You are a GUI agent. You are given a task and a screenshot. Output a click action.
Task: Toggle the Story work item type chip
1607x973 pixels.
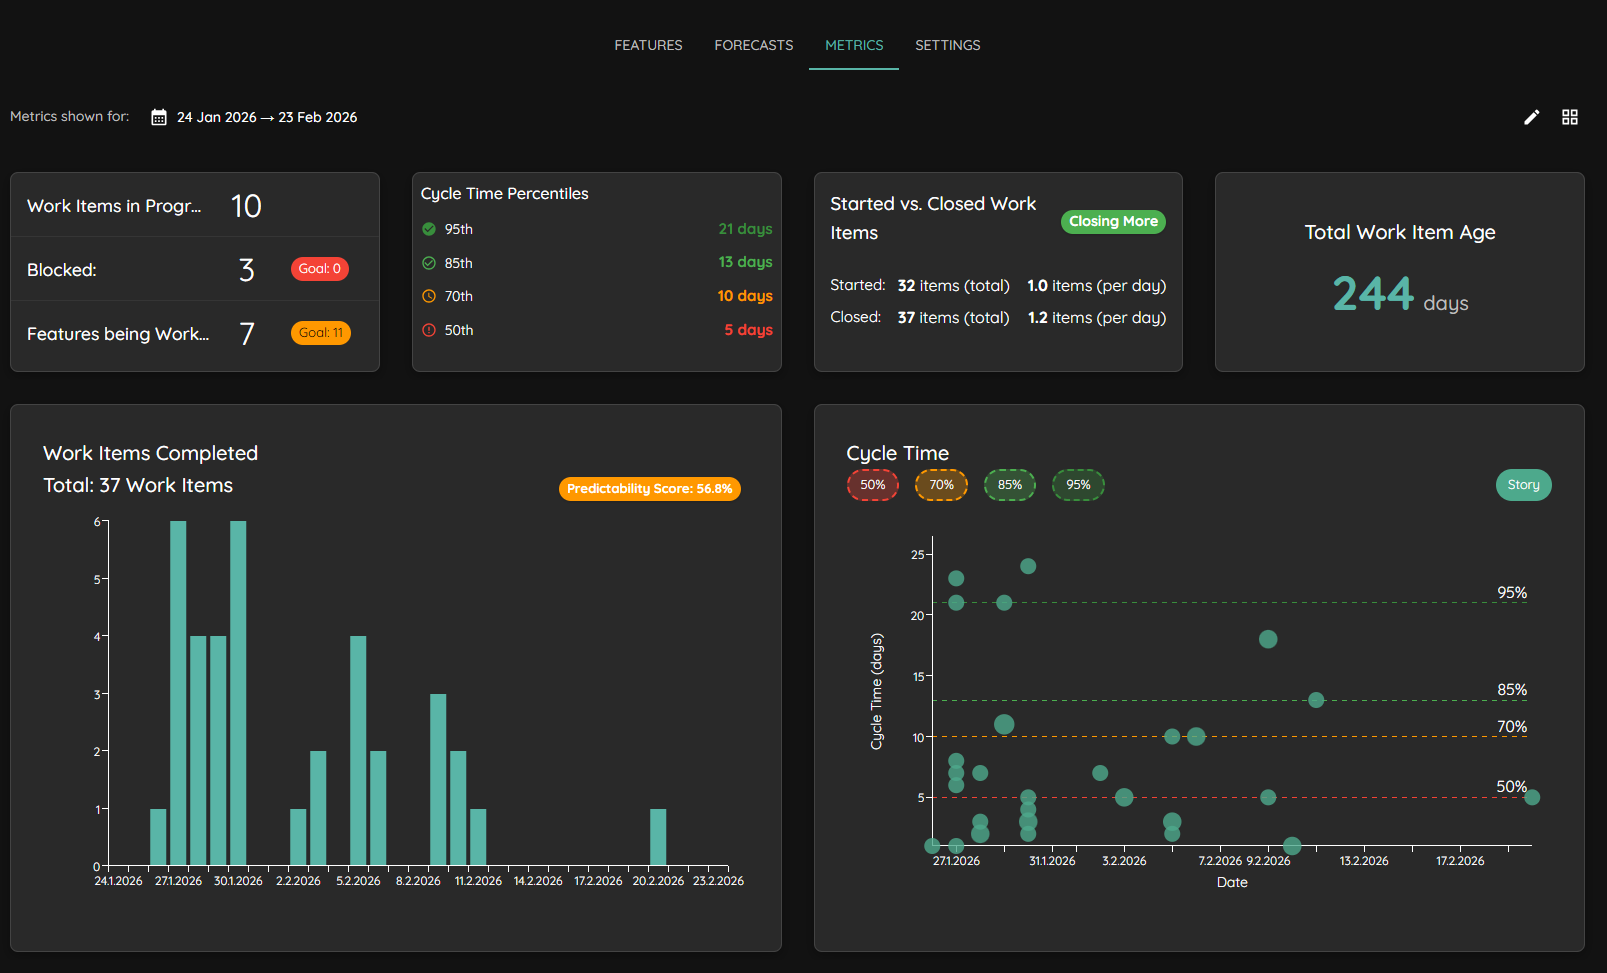pyautogui.click(x=1524, y=485)
